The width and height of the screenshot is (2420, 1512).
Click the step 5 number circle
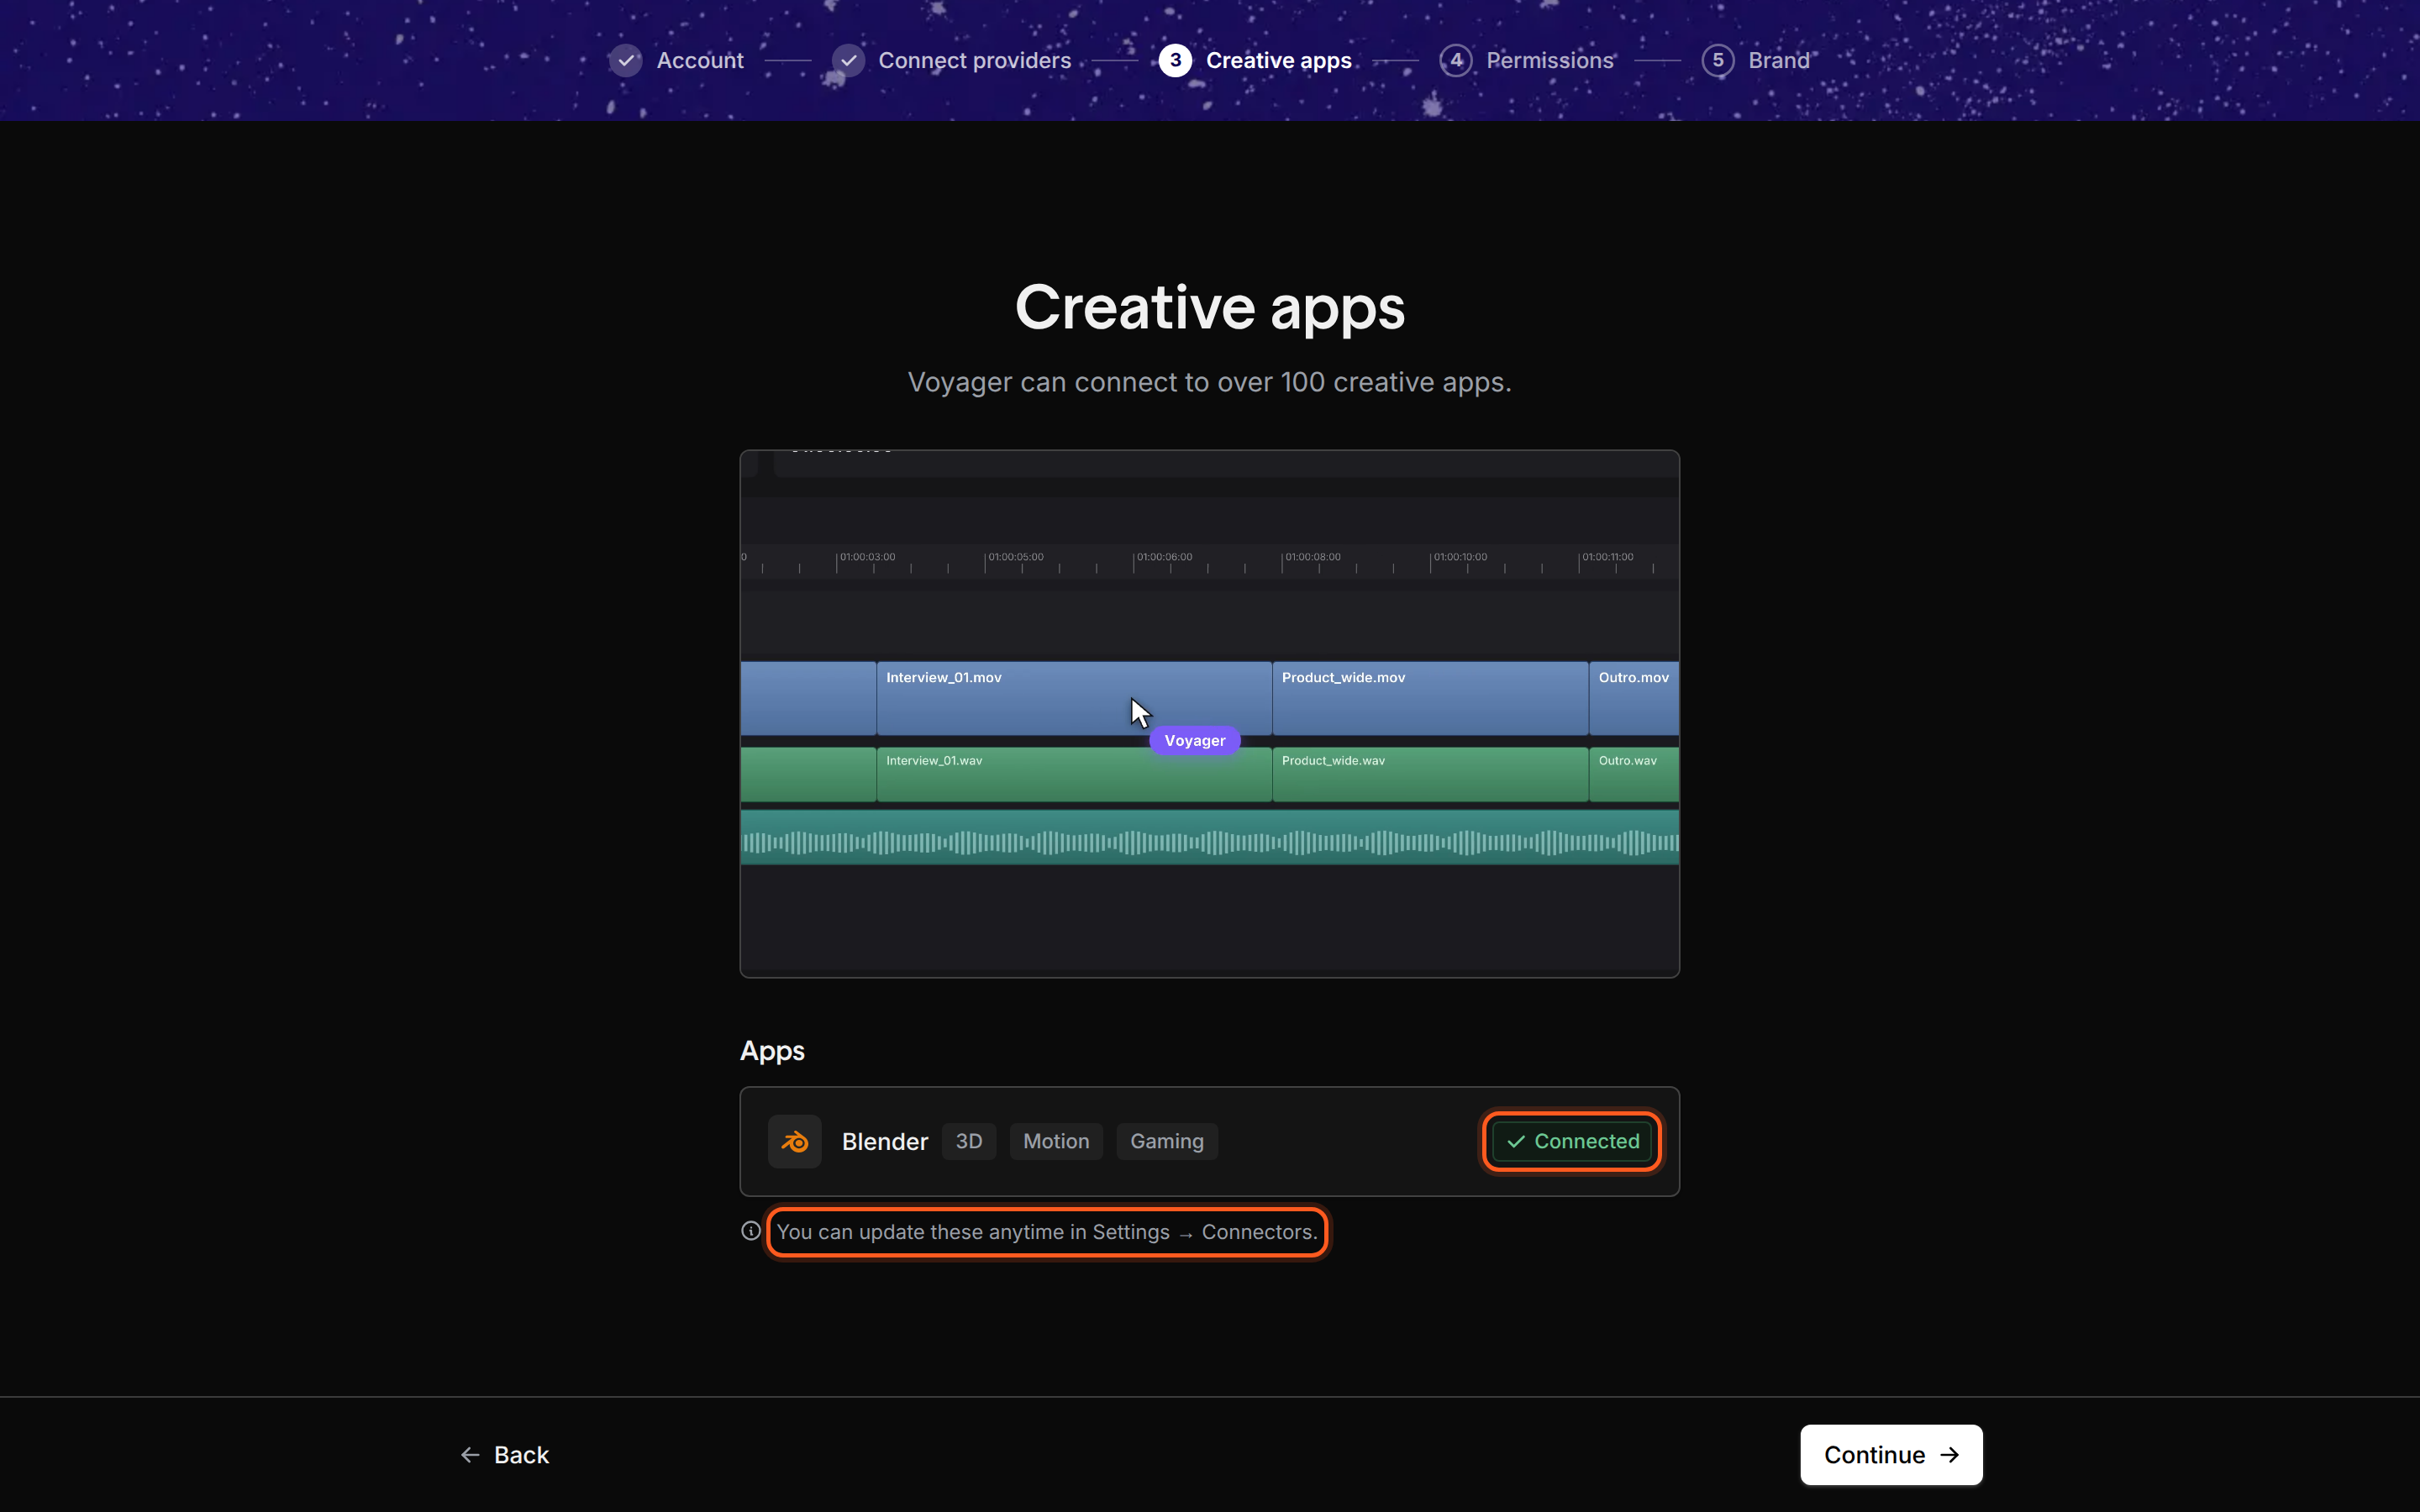[1718, 60]
